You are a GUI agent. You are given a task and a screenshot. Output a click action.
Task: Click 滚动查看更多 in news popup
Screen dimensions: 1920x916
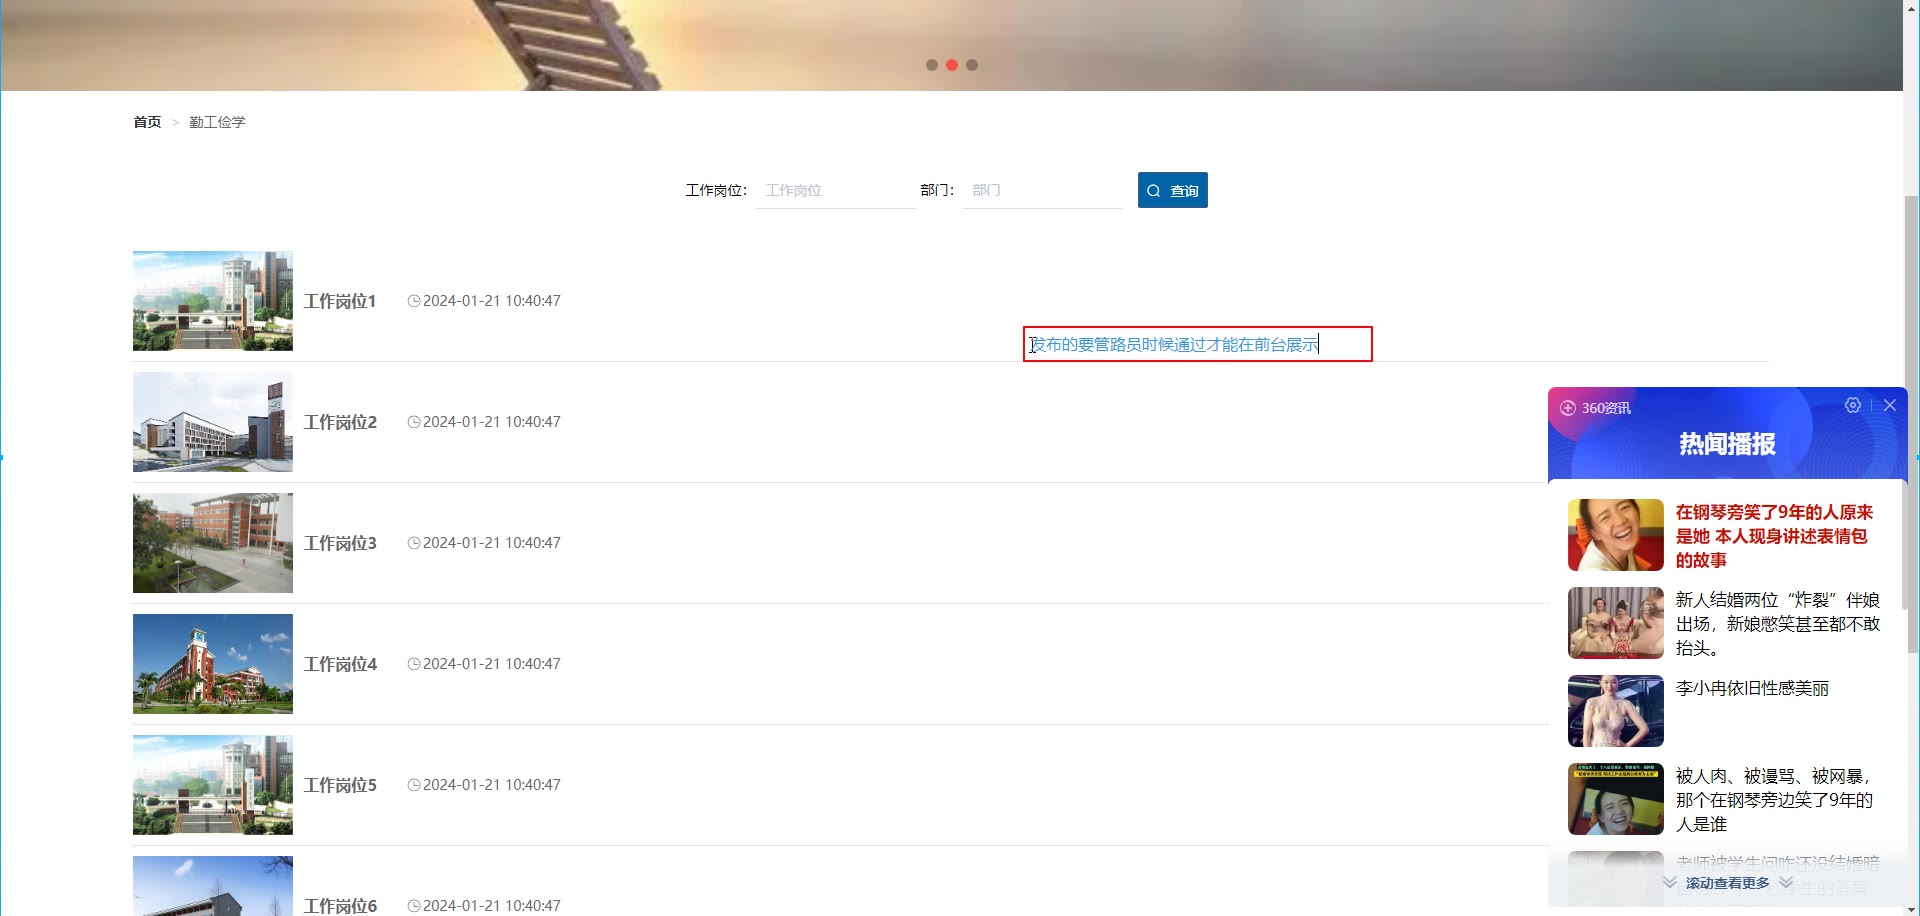(1727, 883)
